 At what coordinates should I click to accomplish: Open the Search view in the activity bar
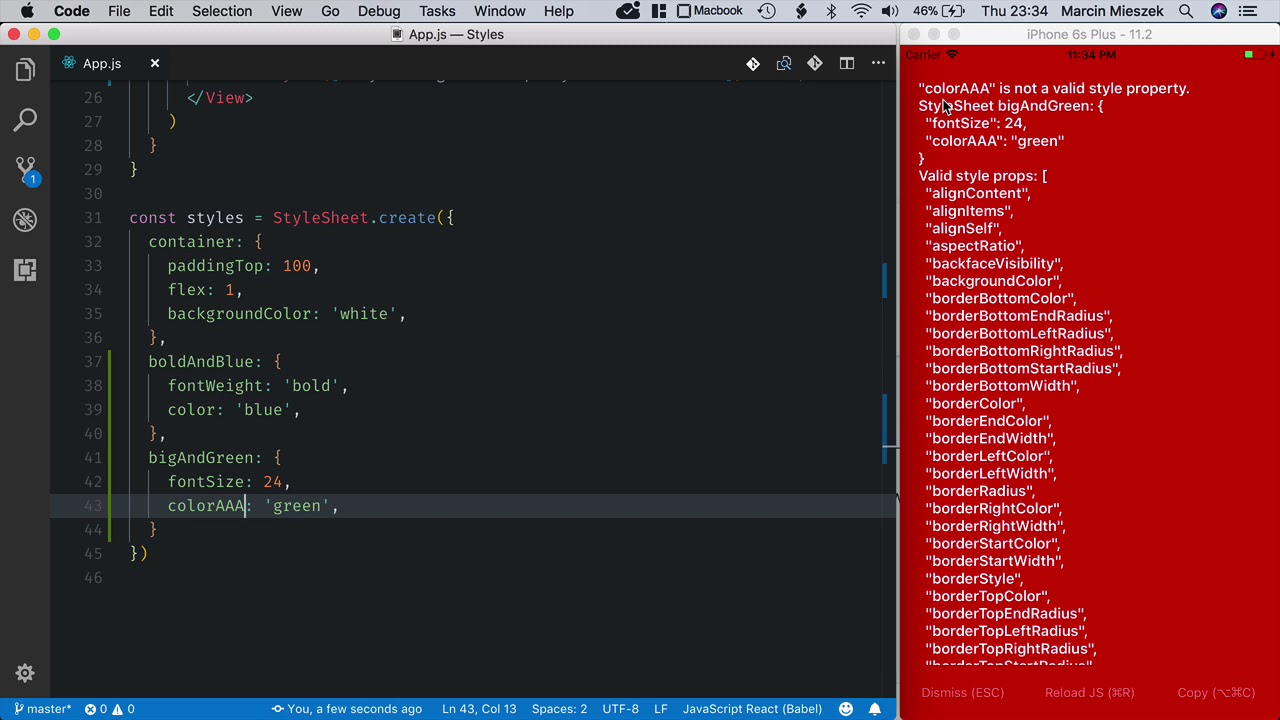coord(25,120)
